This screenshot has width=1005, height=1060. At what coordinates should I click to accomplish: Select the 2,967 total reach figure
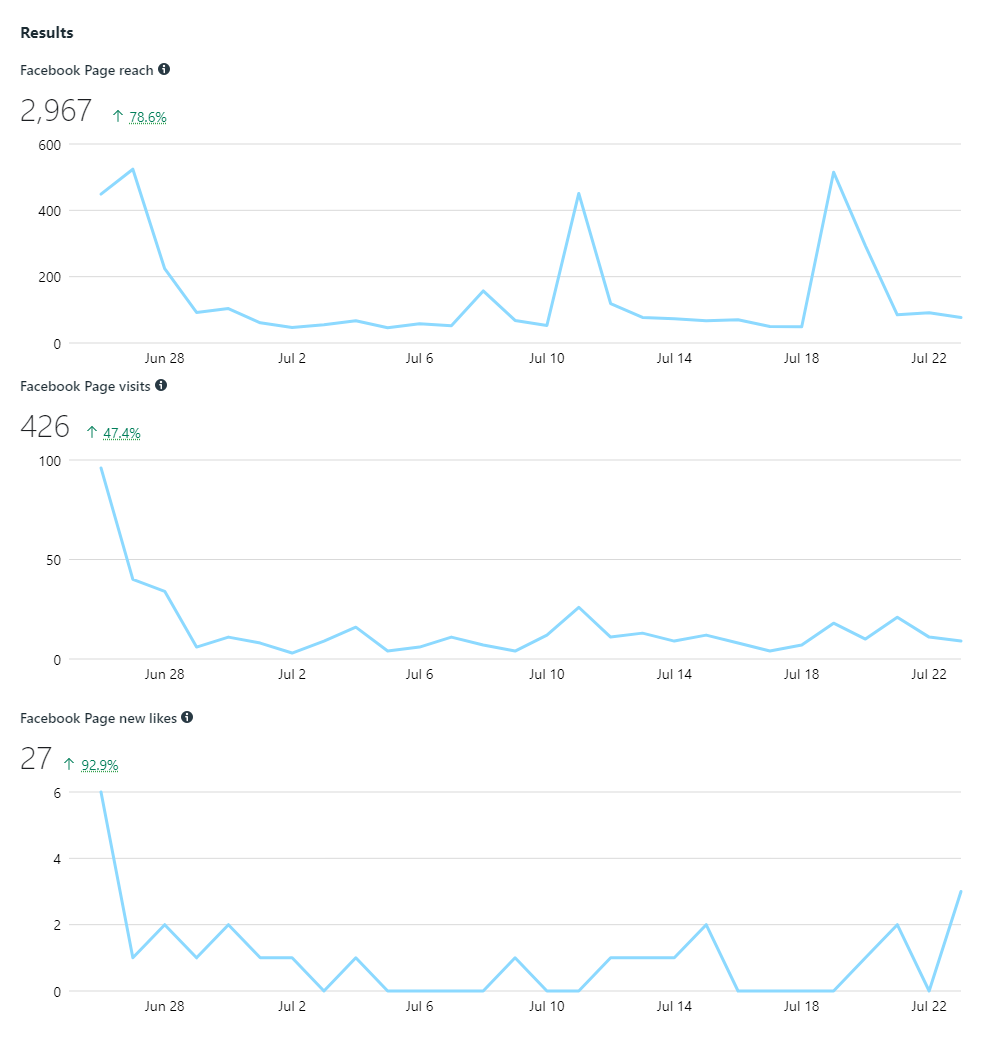coord(56,111)
